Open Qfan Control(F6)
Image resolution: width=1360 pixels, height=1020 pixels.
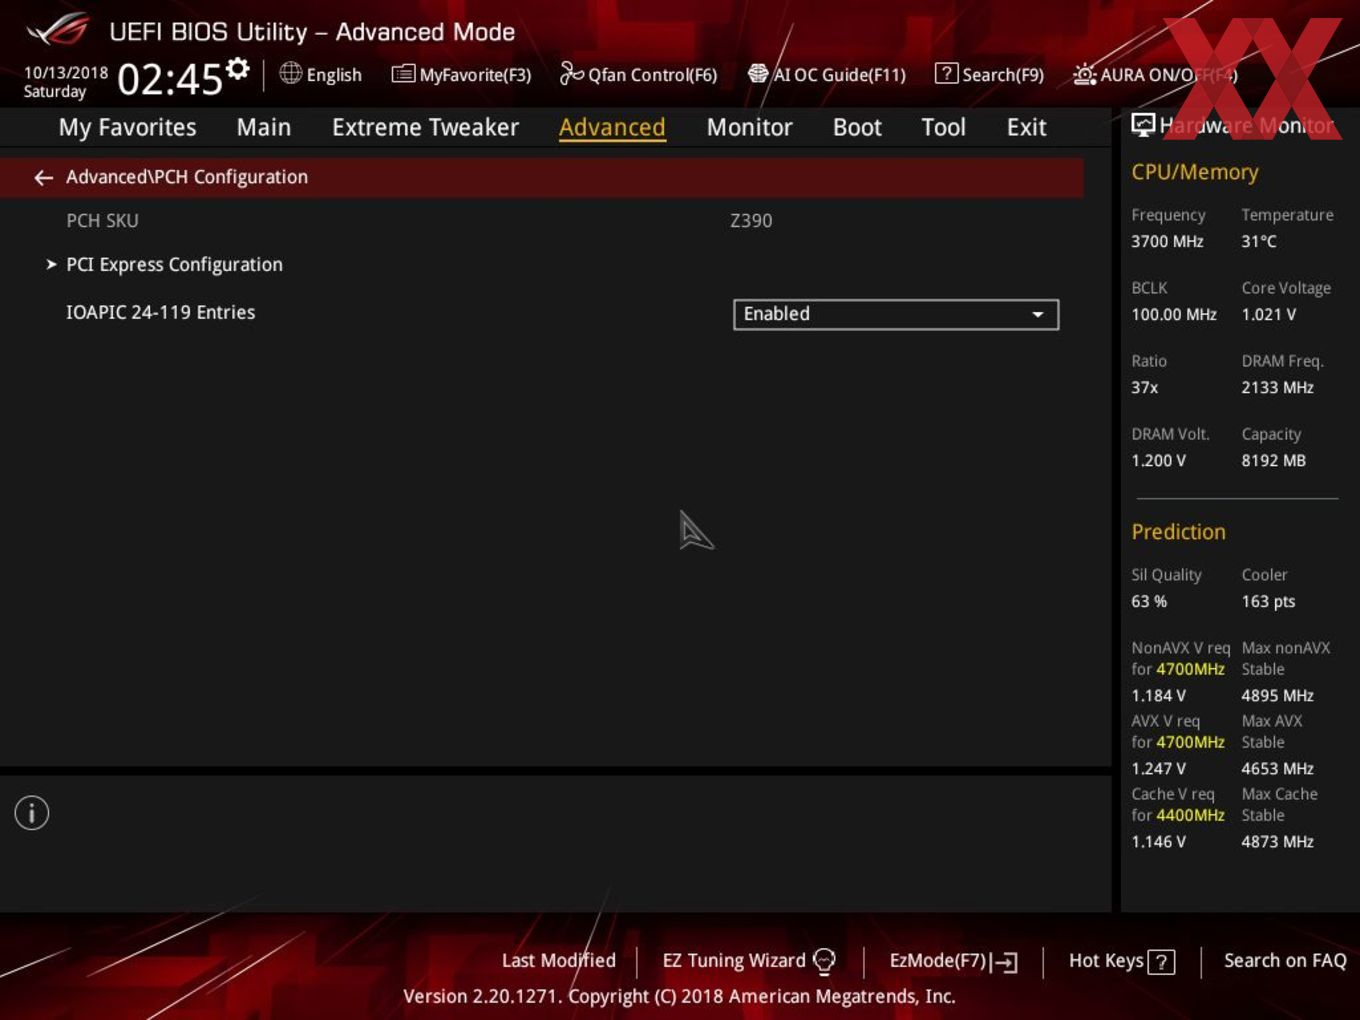click(638, 74)
